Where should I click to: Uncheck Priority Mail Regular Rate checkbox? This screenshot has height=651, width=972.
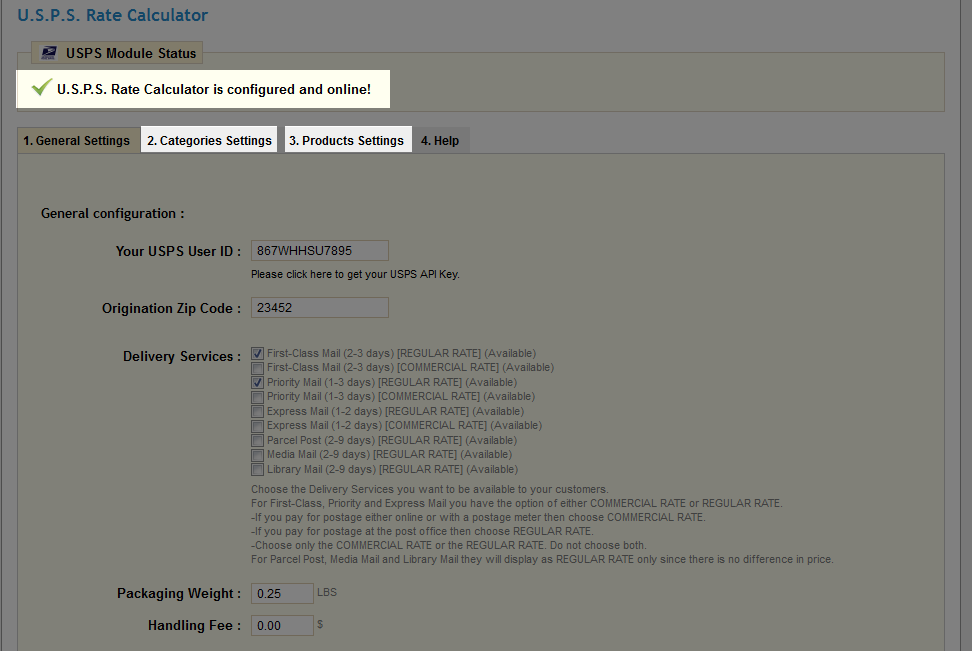tap(258, 383)
